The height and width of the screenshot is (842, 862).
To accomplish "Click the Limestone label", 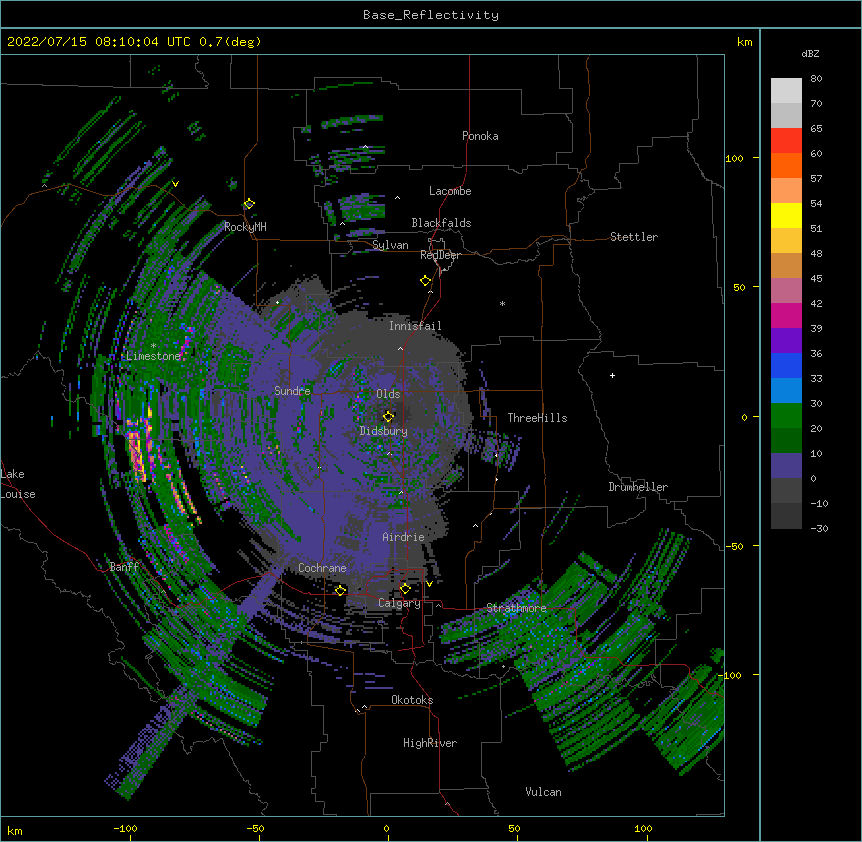I will pos(153,356).
